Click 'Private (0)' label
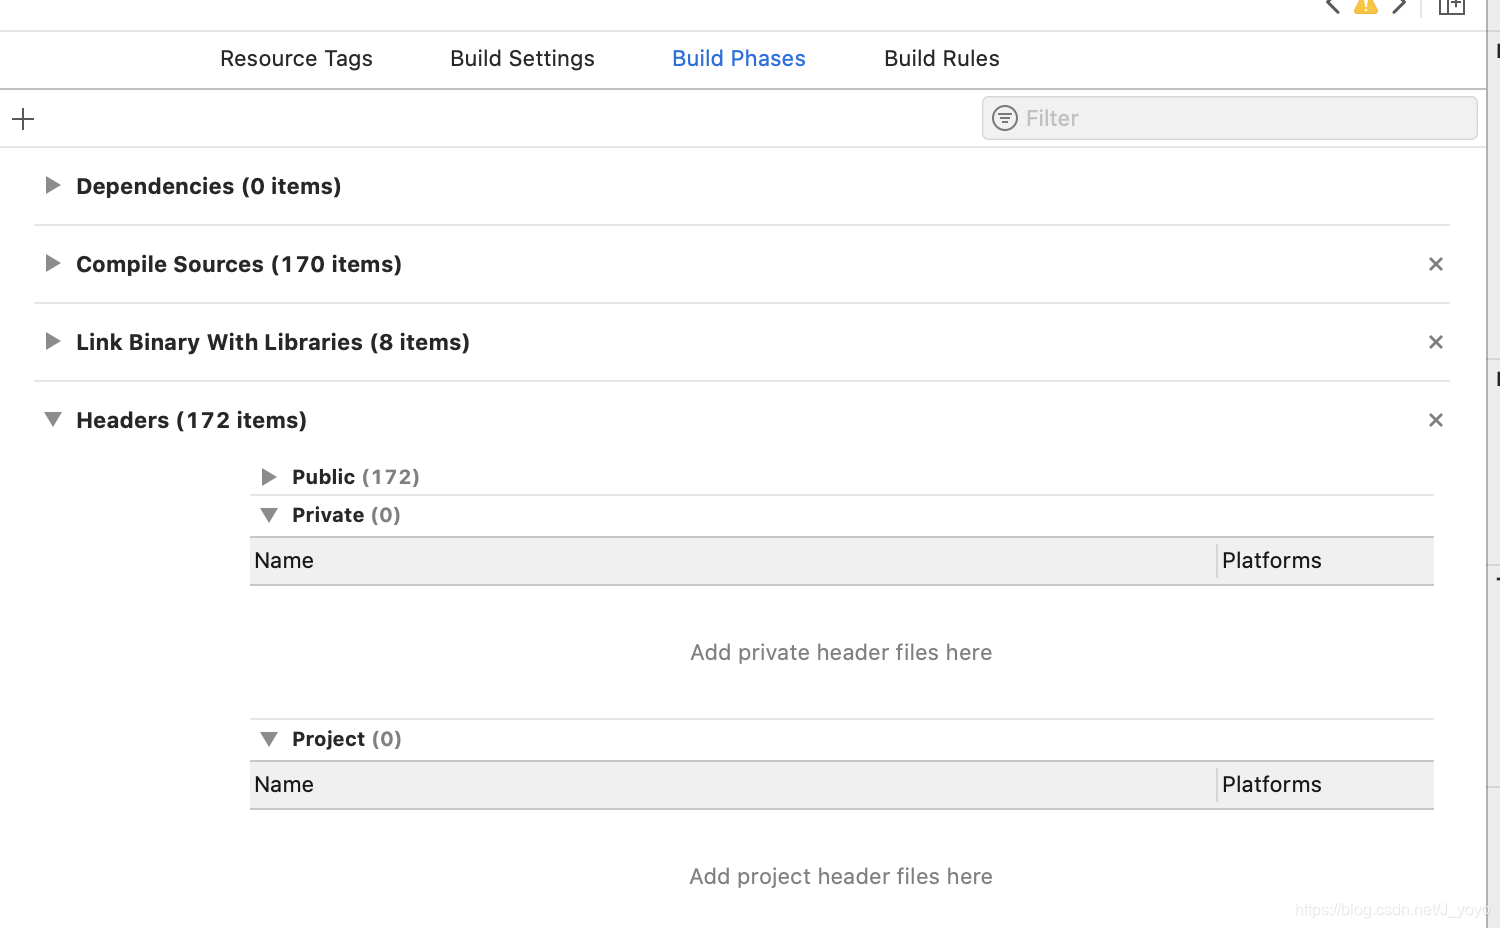The width and height of the screenshot is (1500, 928). [x=346, y=515]
